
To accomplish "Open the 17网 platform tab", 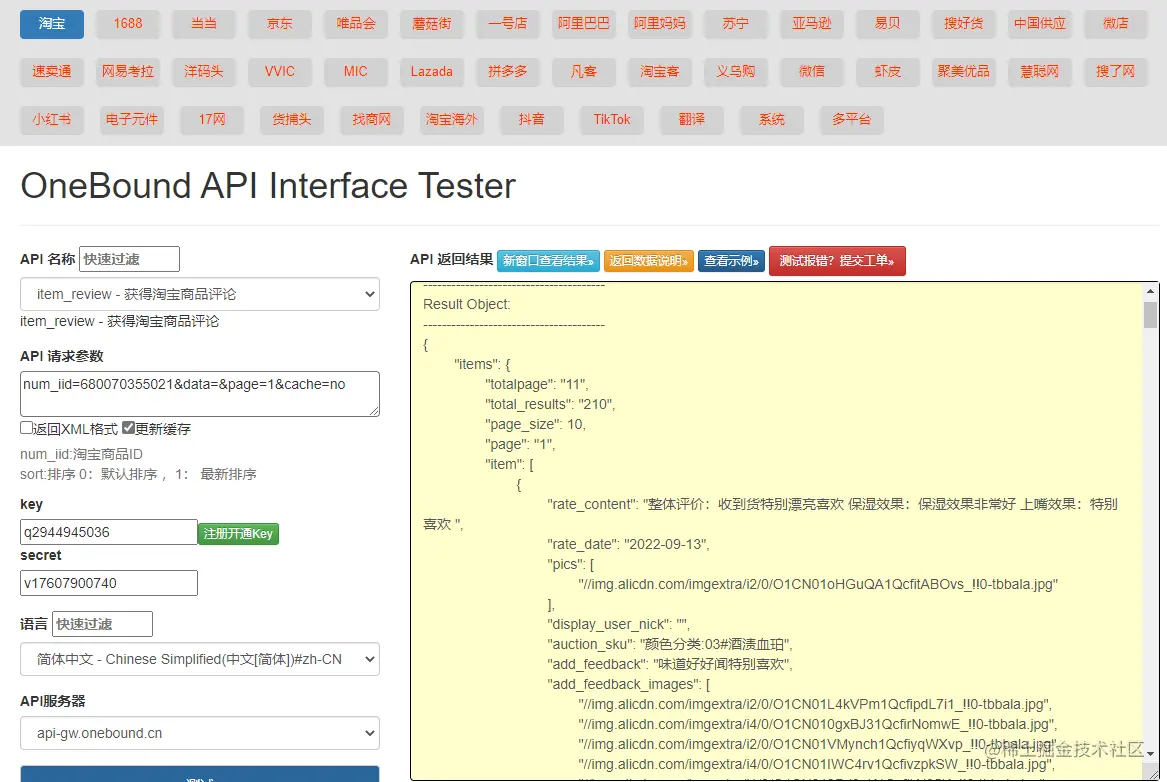I will 212,119.
